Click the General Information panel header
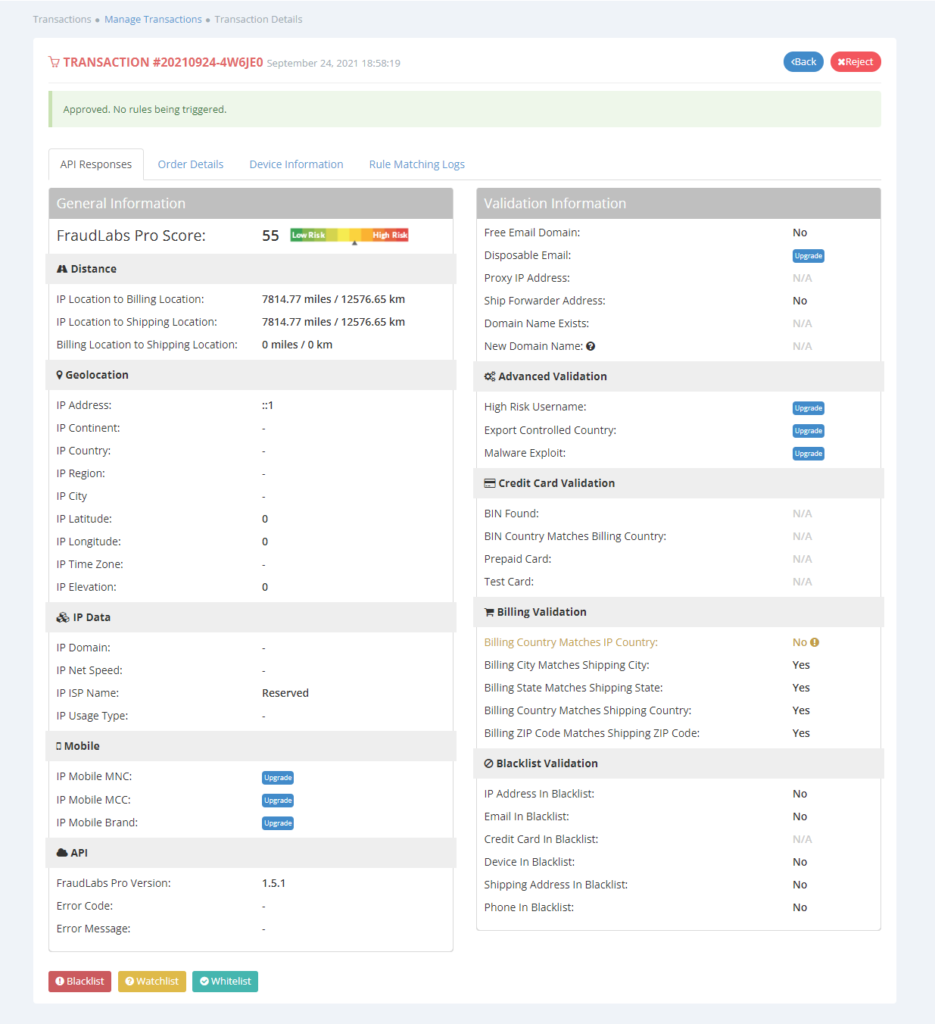The height and width of the screenshot is (1024, 935). pyautogui.click(x=251, y=204)
